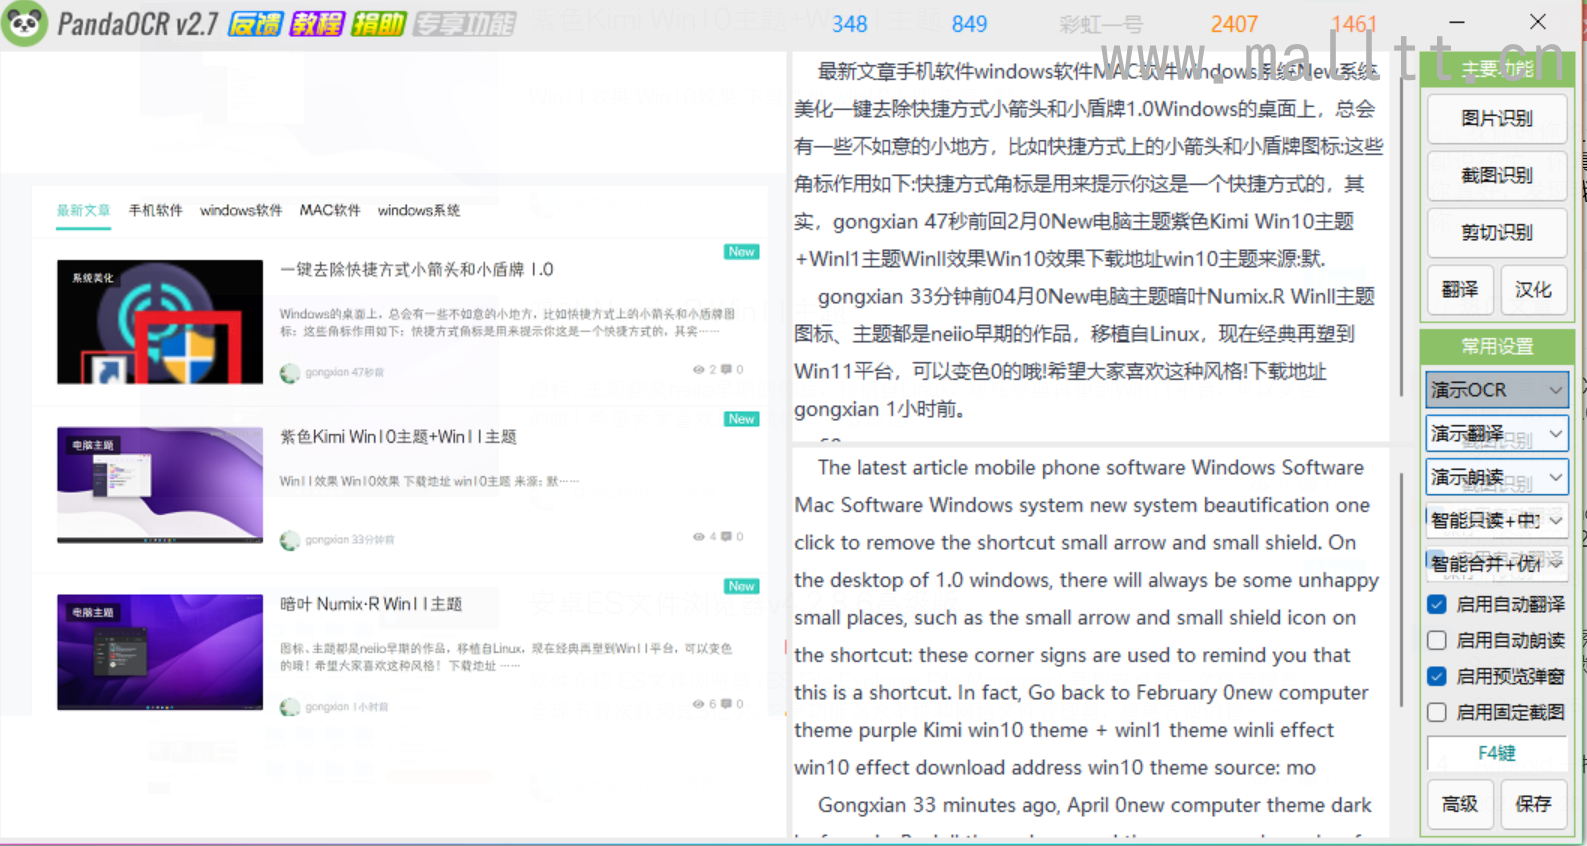The width and height of the screenshot is (1587, 846).
Task: Click views eye icon on 紫色Kimi article
Action: point(699,537)
